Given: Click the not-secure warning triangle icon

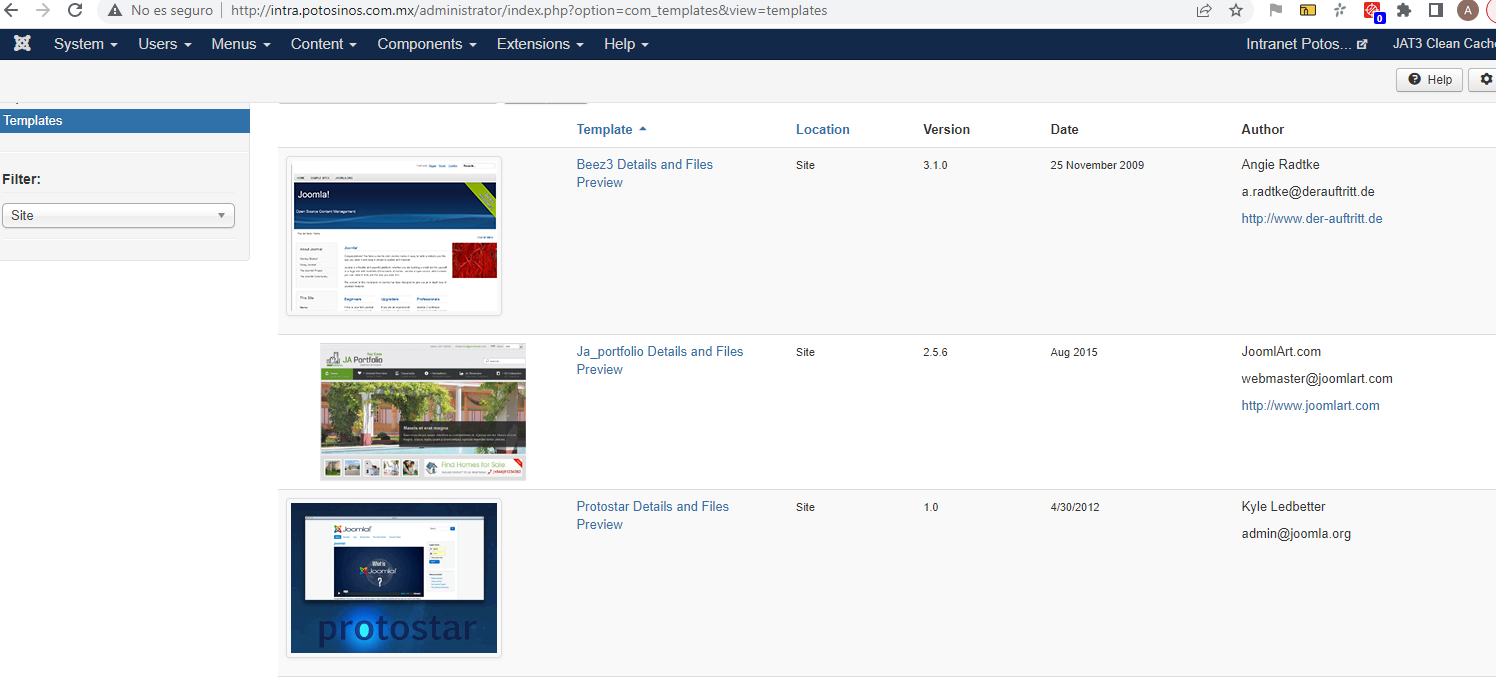Looking at the screenshot, I should [x=114, y=11].
